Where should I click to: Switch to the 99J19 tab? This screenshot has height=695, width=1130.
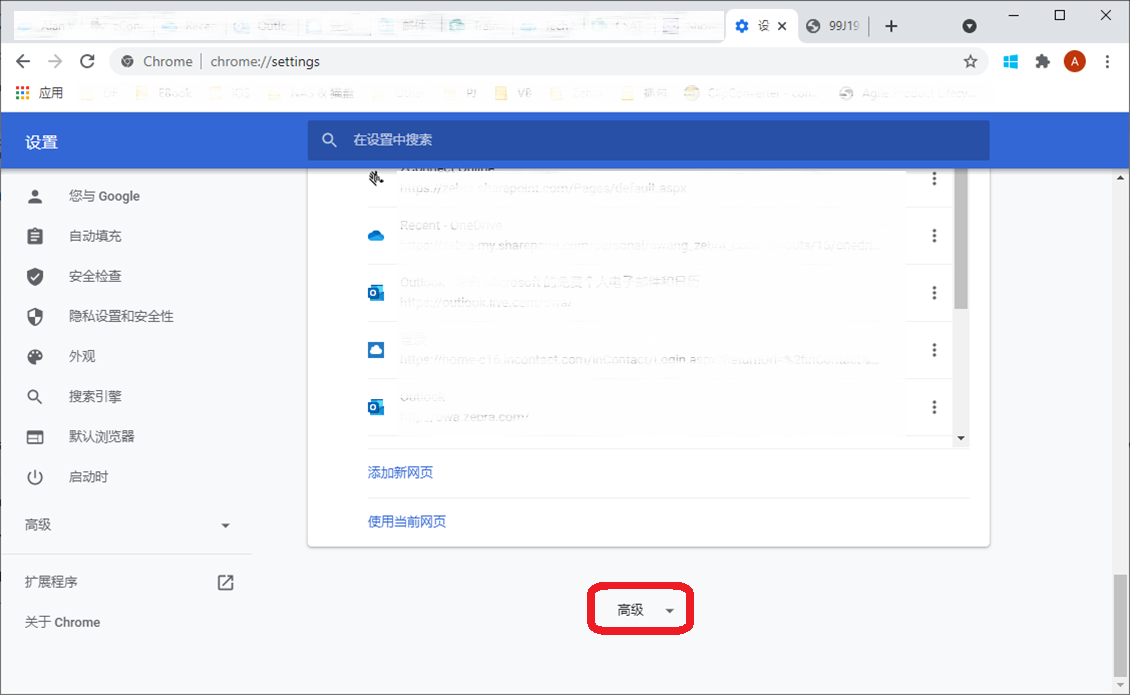833,26
